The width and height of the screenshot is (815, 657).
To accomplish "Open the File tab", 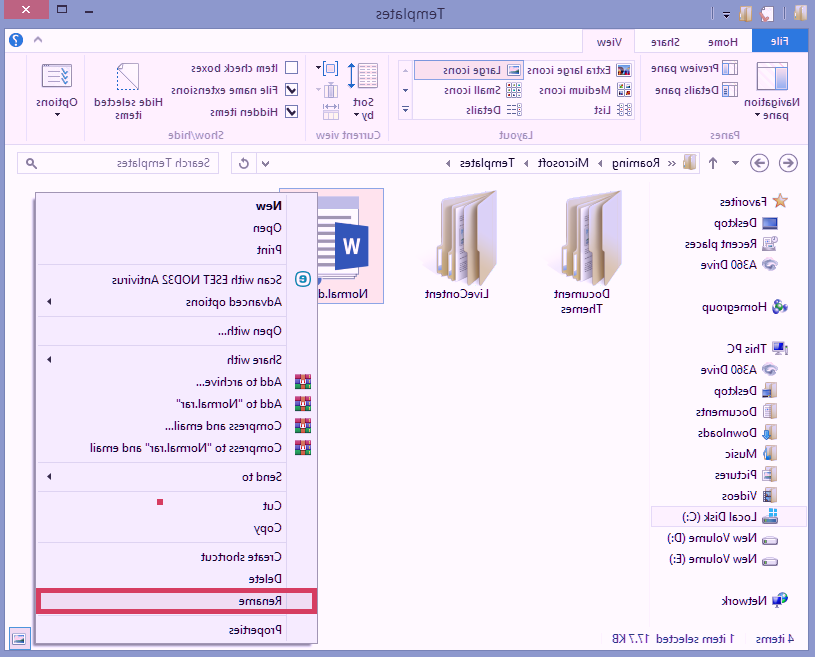I will coord(779,42).
